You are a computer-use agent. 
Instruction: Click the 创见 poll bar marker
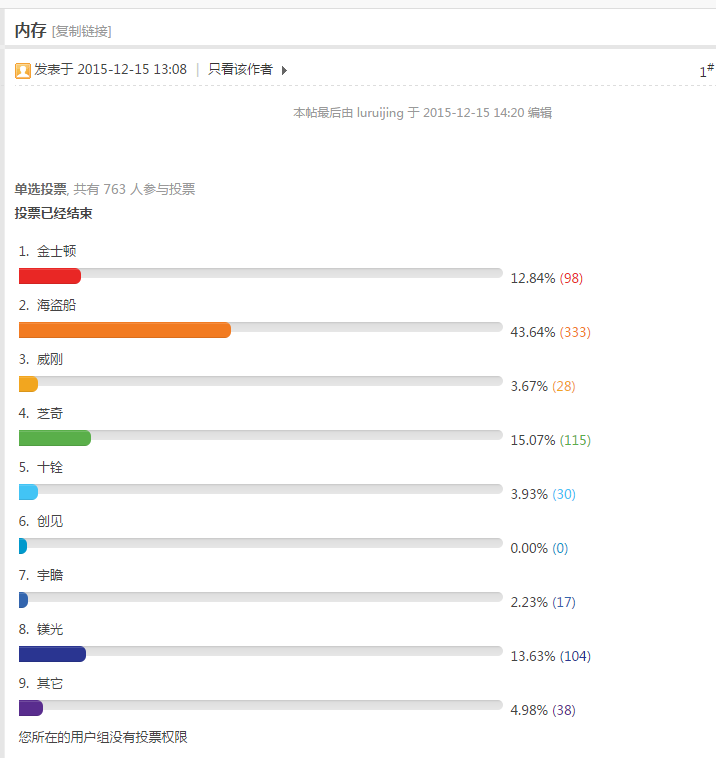(x=23, y=546)
